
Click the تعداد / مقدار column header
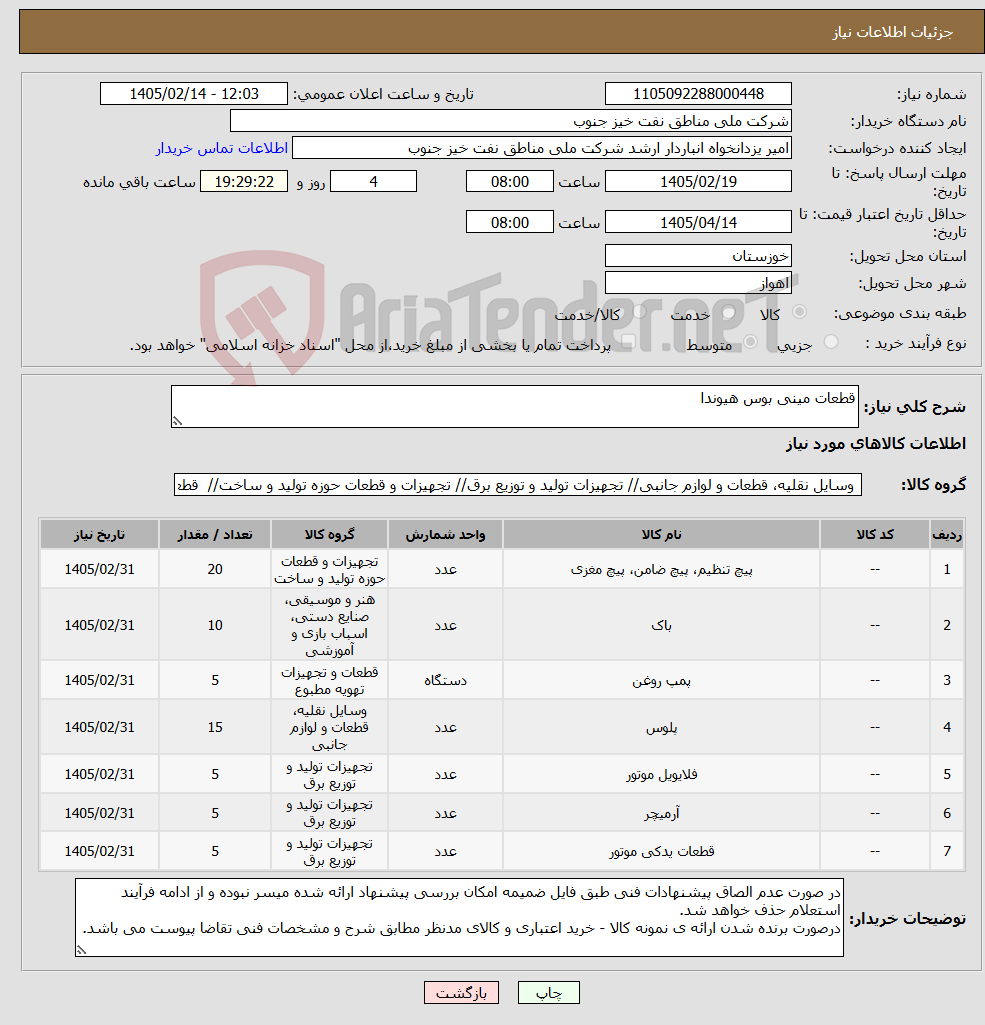(x=215, y=535)
